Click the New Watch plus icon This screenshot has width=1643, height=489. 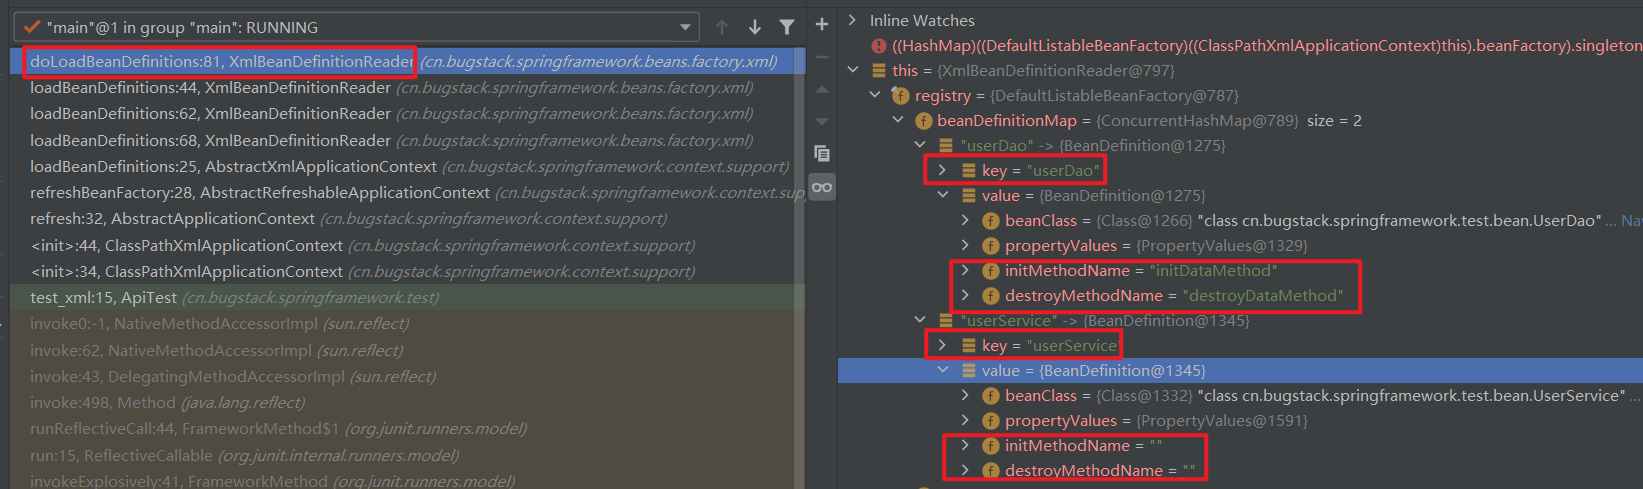point(822,24)
